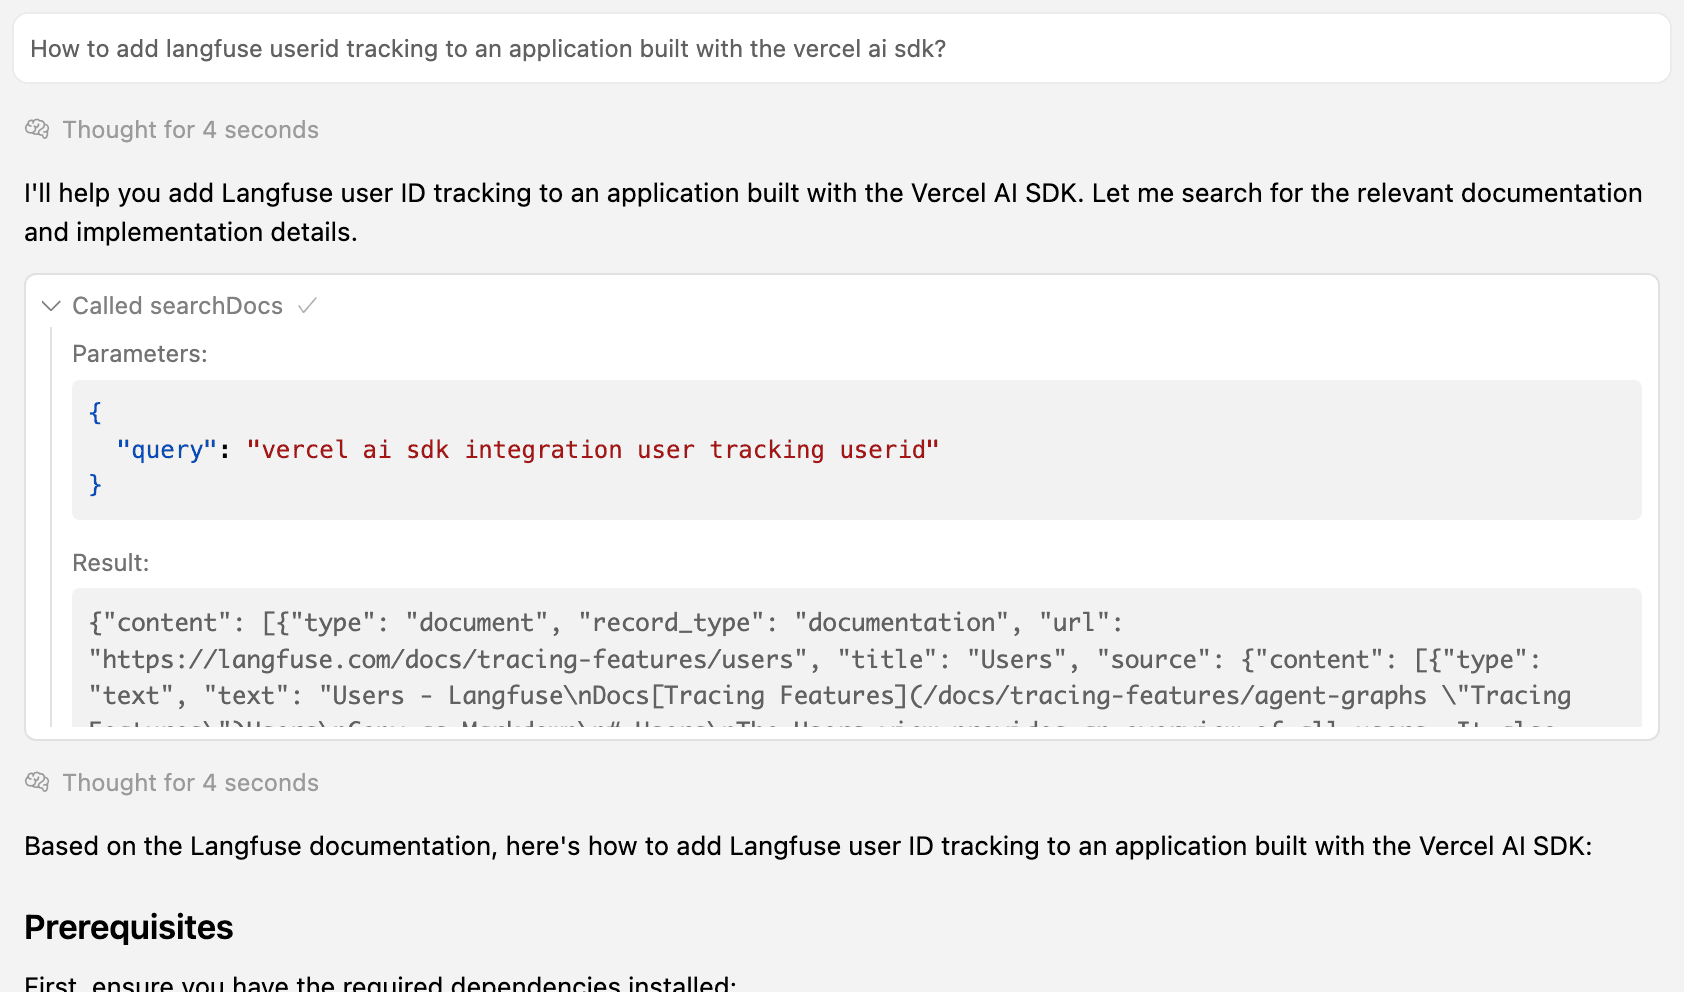Click the Prerequisites heading

[x=129, y=928]
